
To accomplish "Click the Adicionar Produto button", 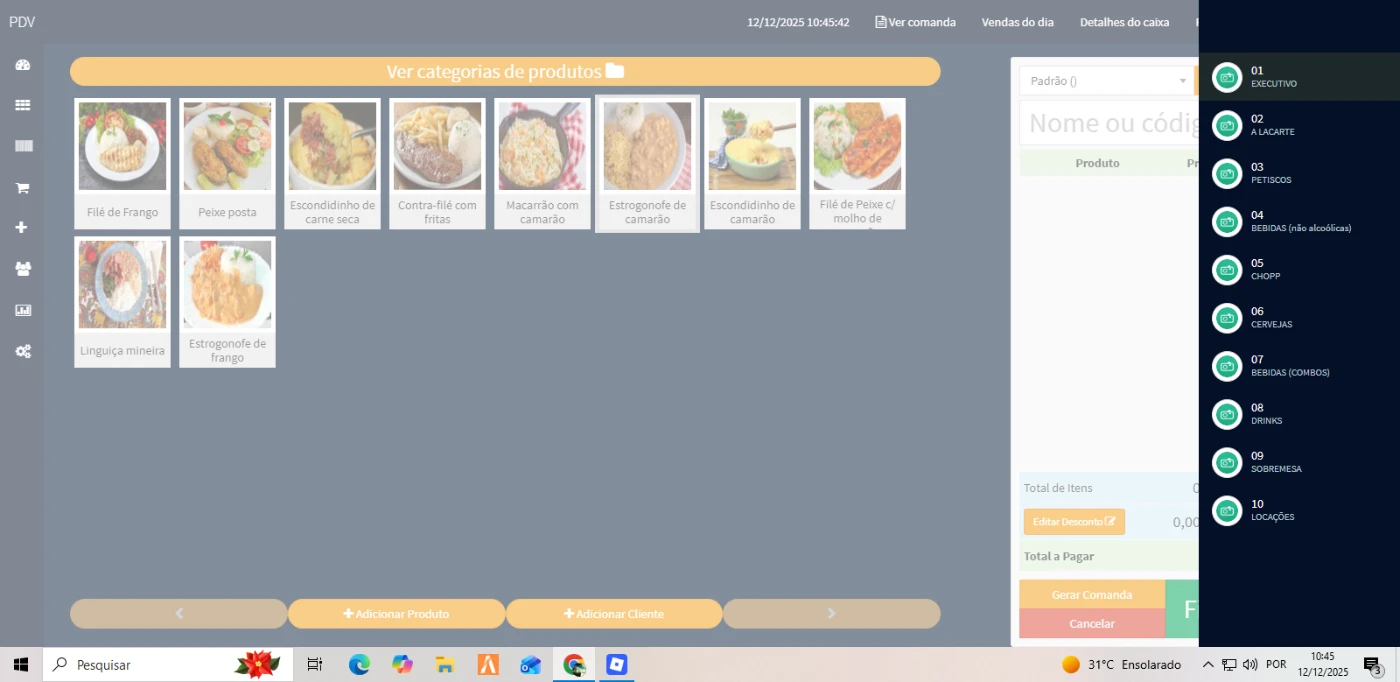I will coord(396,614).
